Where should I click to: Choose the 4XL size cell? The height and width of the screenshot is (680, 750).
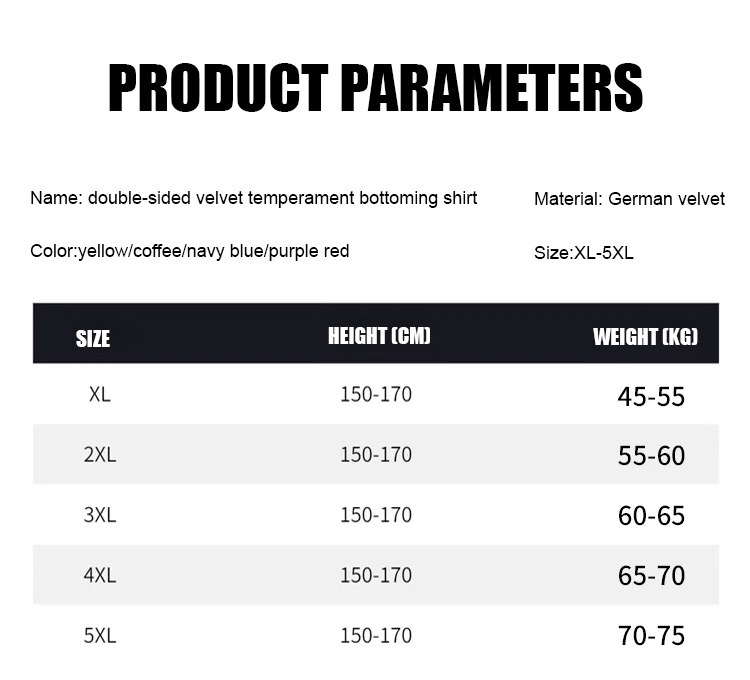pos(99,575)
